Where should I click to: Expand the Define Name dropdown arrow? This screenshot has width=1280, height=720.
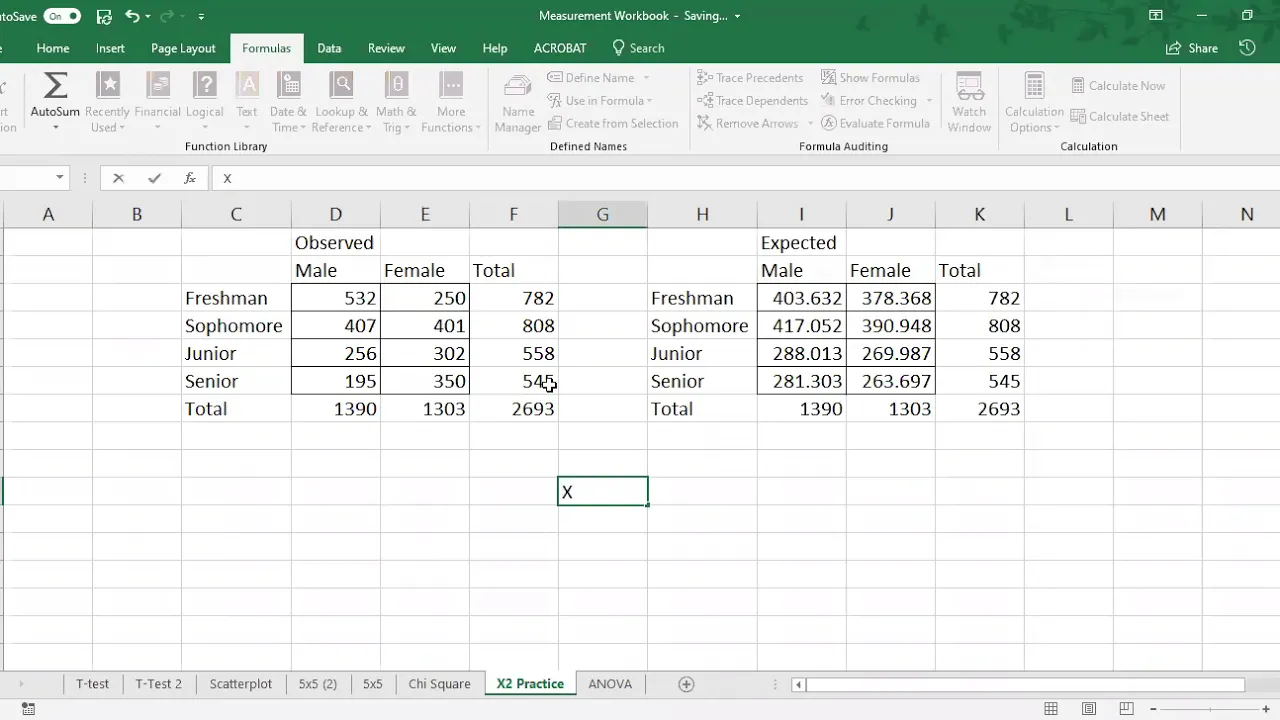click(646, 78)
